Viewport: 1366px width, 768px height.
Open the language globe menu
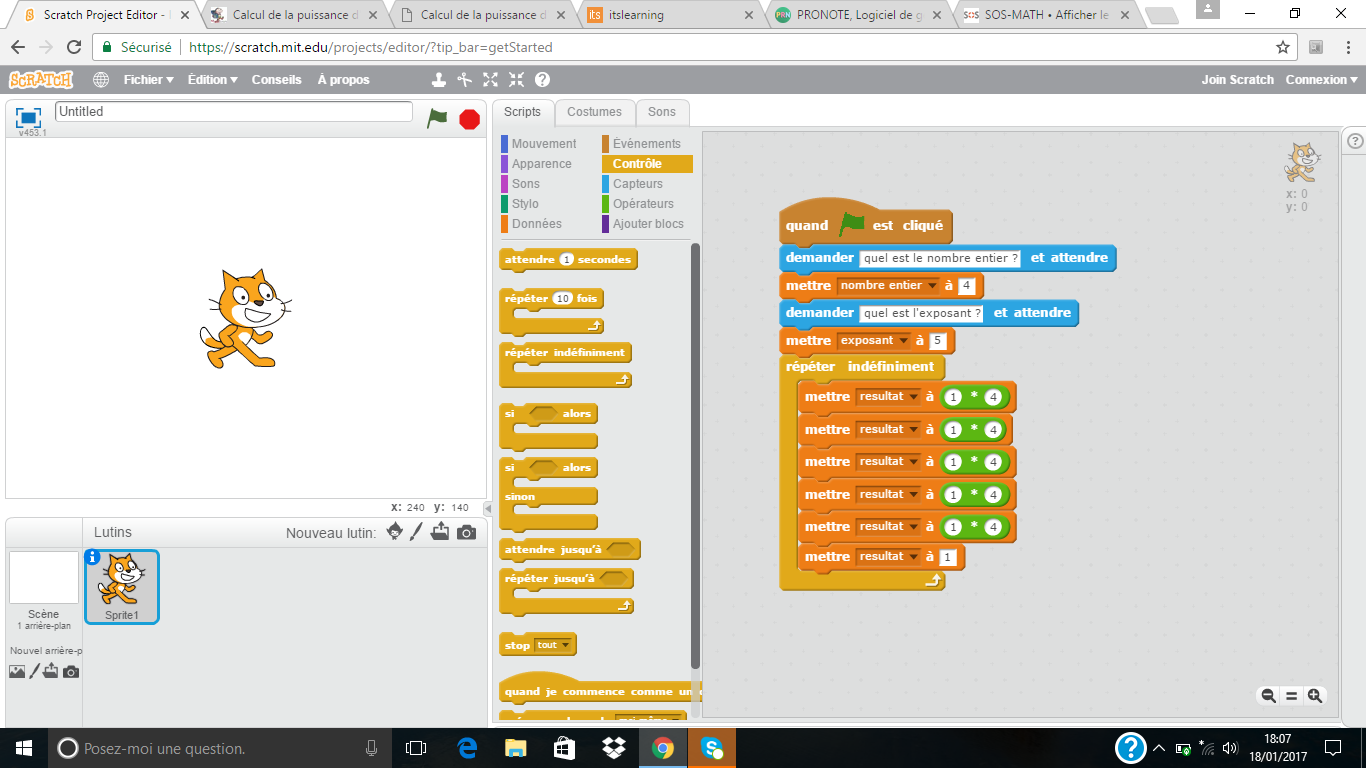click(101, 80)
